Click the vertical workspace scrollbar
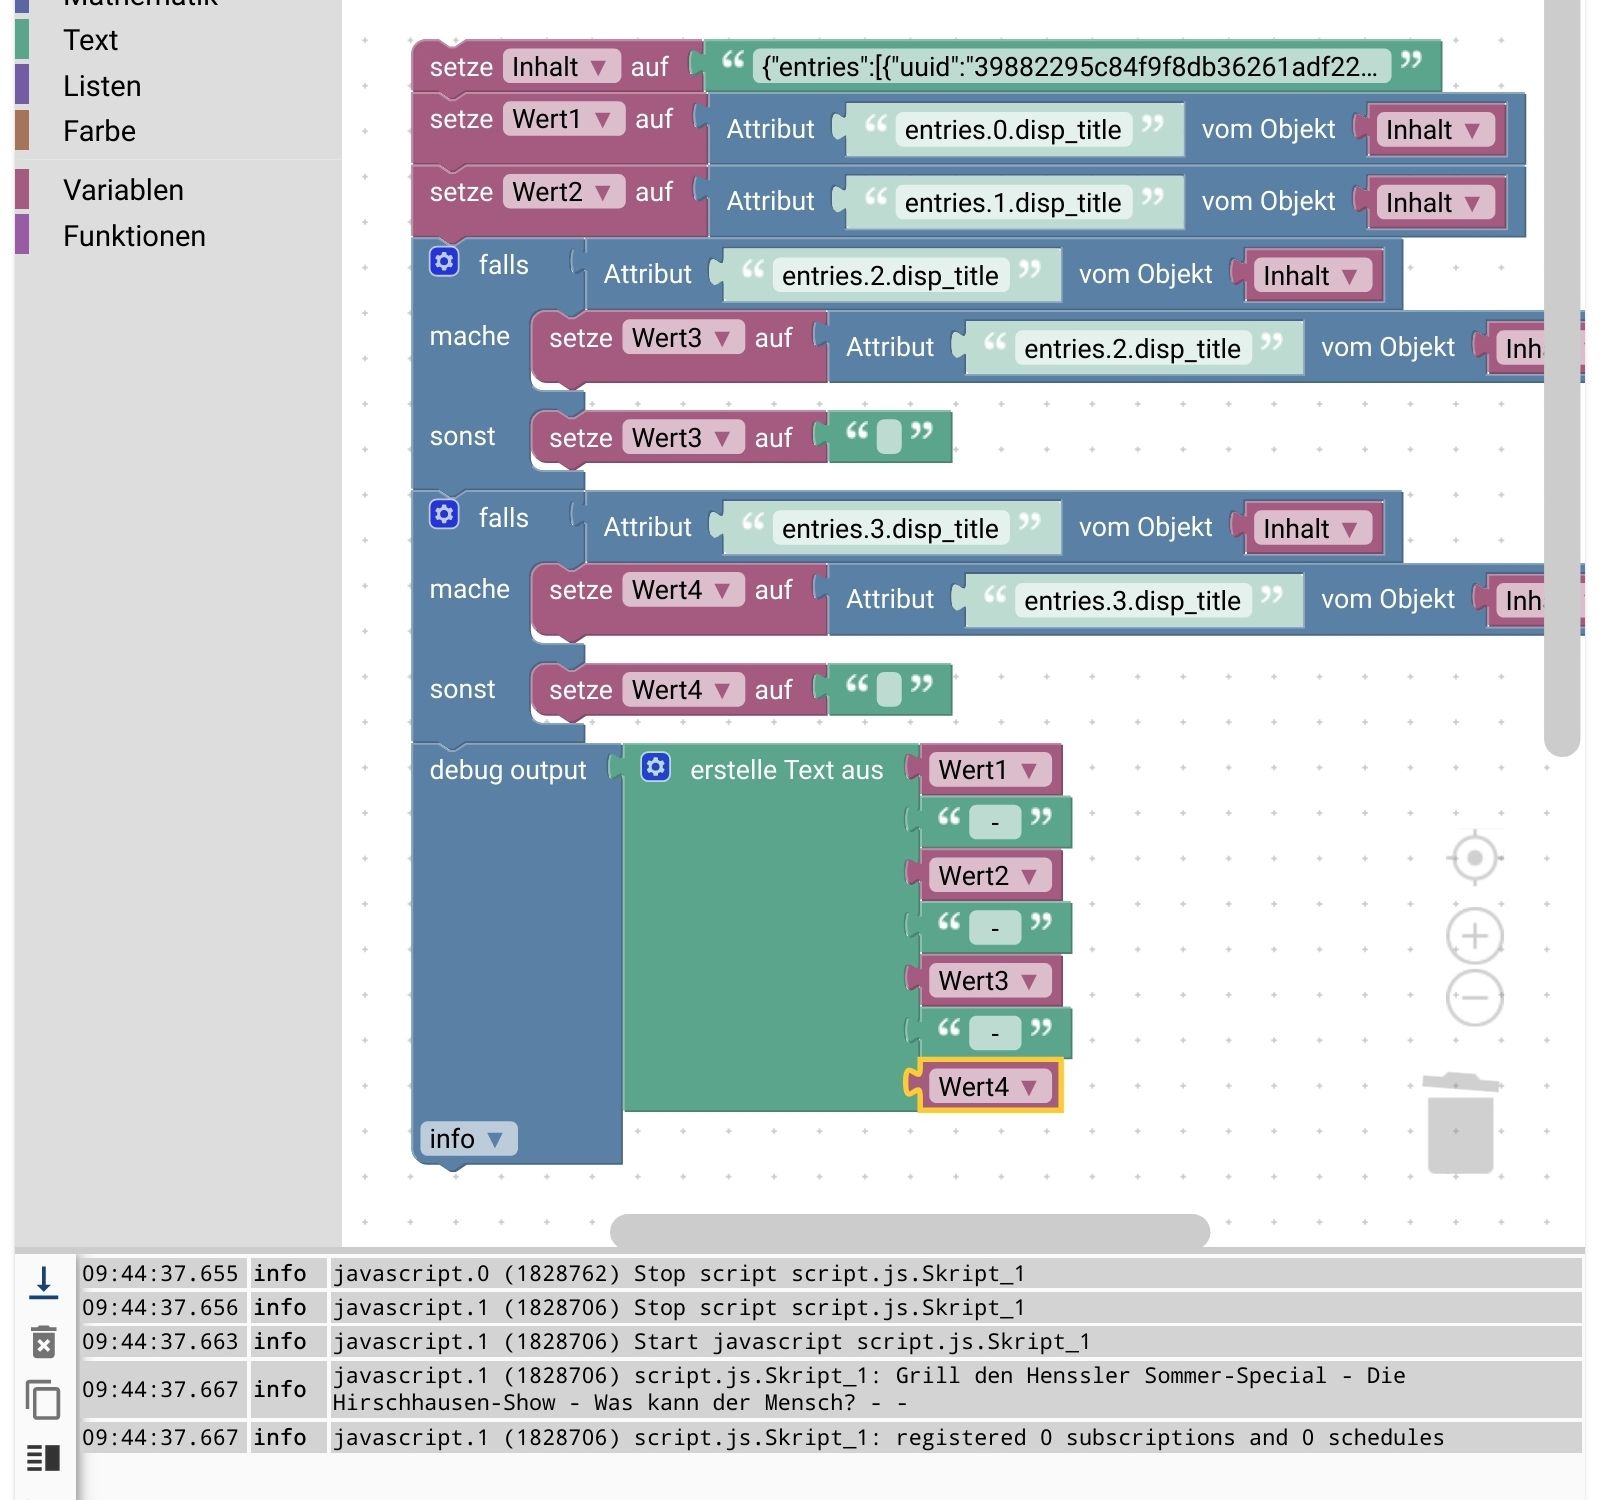Image resolution: width=1600 pixels, height=1500 pixels. click(1561, 378)
